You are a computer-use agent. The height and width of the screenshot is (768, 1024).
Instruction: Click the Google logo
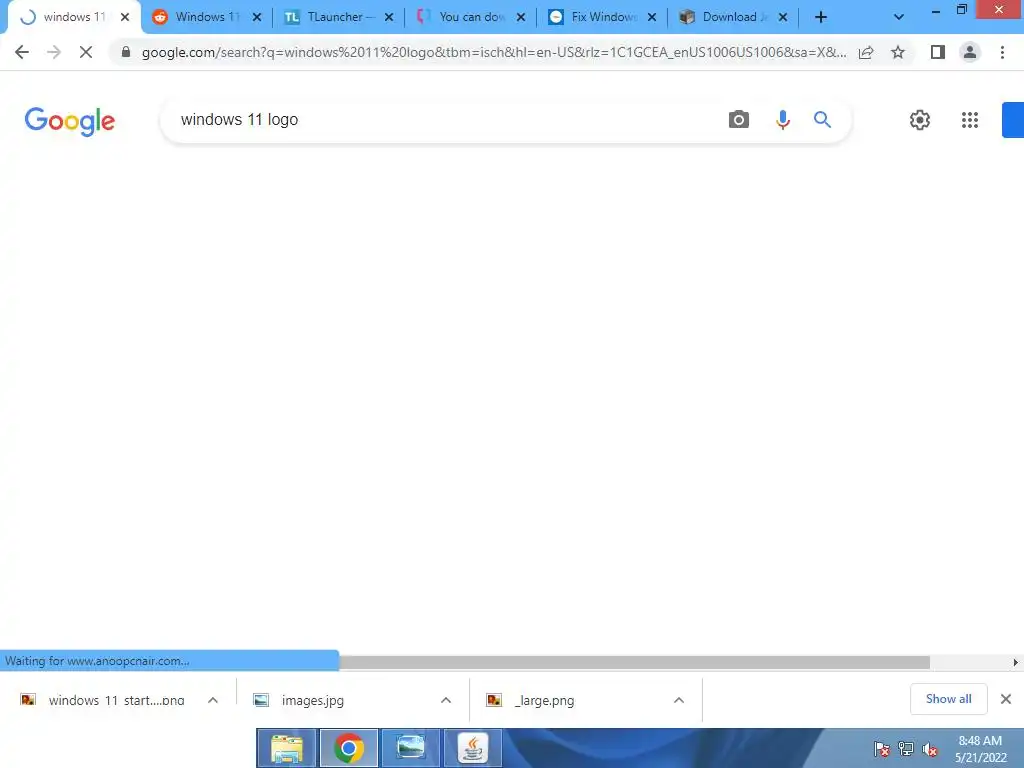pos(70,121)
